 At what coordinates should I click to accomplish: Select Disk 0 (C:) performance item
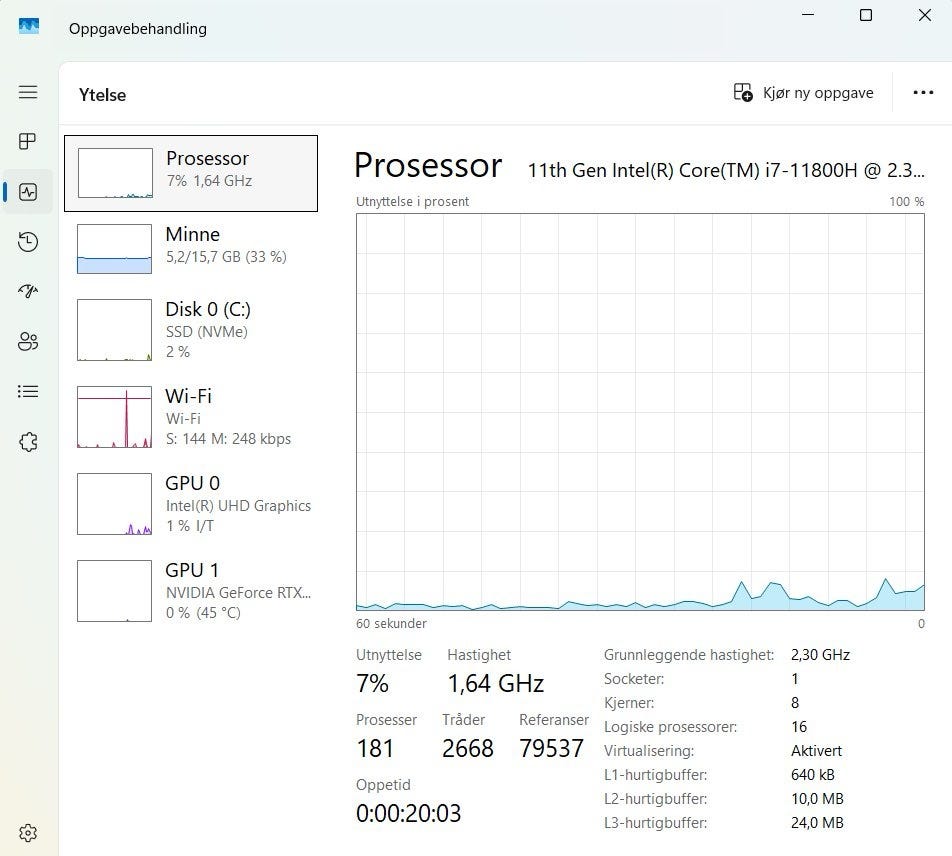(191, 330)
